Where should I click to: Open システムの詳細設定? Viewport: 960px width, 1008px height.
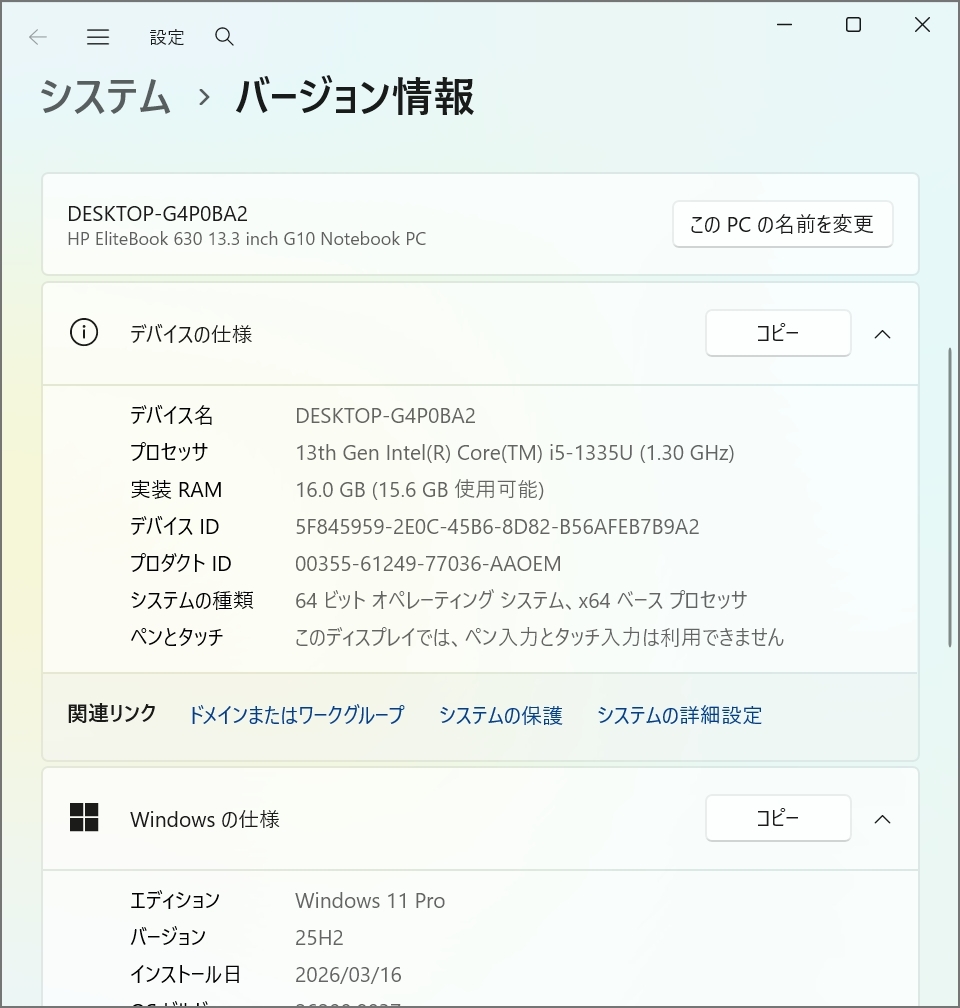tap(679, 715)
